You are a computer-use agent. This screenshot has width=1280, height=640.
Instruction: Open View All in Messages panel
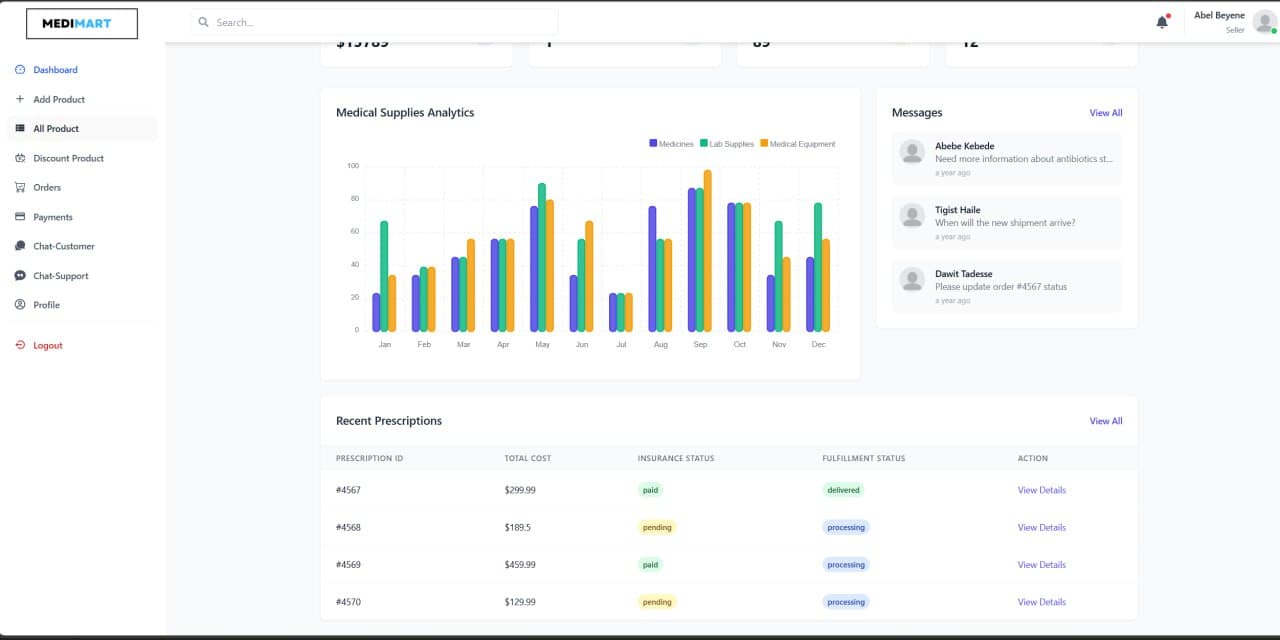pyautogui.click(x=1105, y=112)
